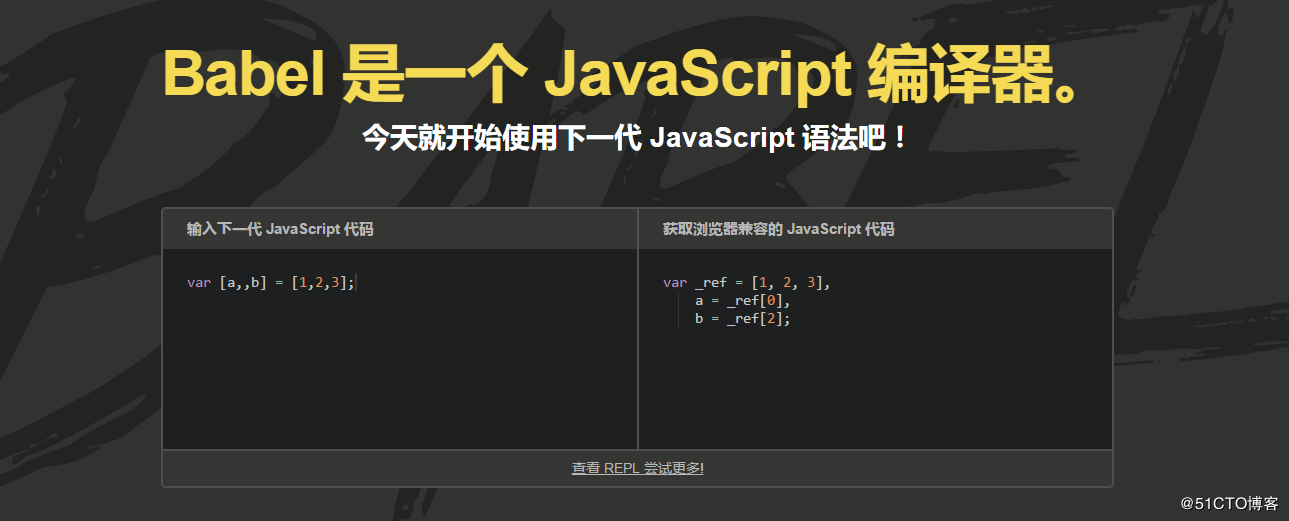The image size is (1289, 521).
Task: Click the word 'Babel' in the headline
Action: 243,73
